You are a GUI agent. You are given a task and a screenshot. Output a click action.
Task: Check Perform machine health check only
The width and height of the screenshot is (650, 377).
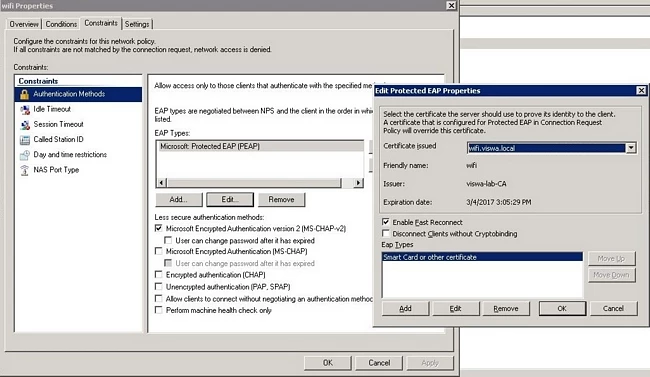point(158,310)
